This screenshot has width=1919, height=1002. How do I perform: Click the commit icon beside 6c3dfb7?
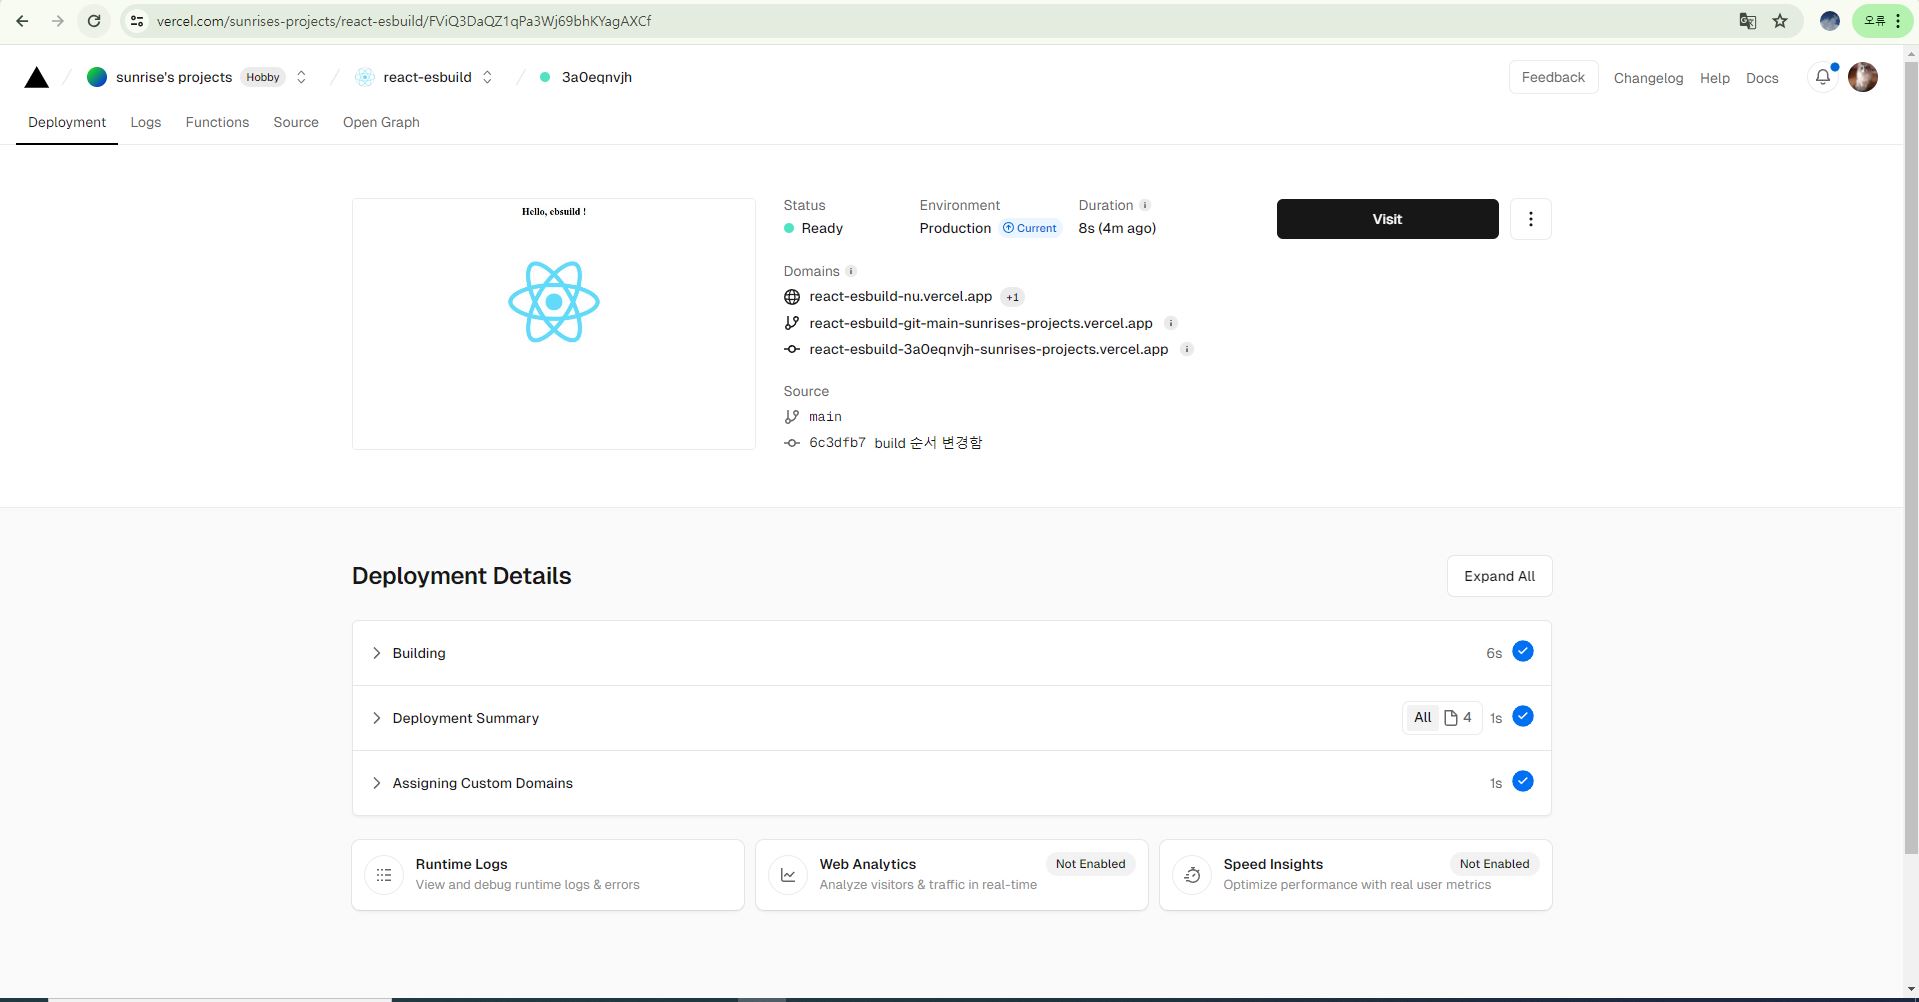[x=792, y=443]
